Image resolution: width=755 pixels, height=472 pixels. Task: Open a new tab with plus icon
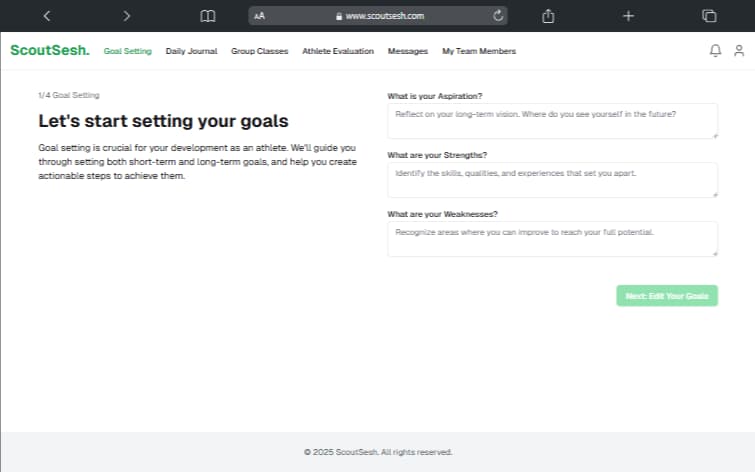(x=628, y=16)
